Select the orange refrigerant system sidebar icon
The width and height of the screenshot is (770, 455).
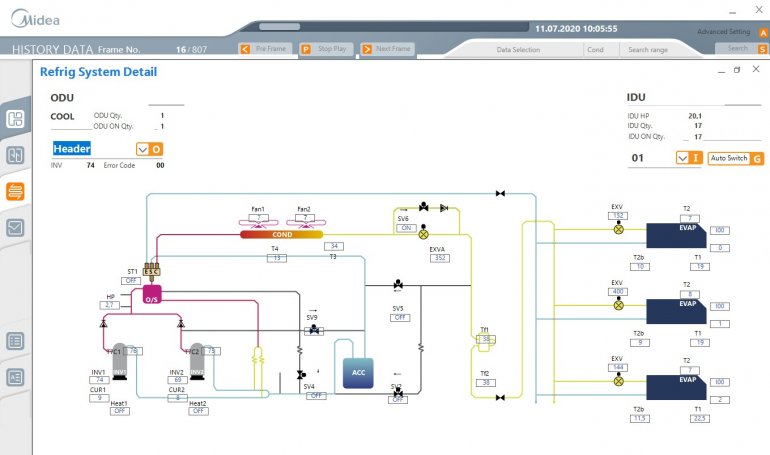[x=15, y=191]
